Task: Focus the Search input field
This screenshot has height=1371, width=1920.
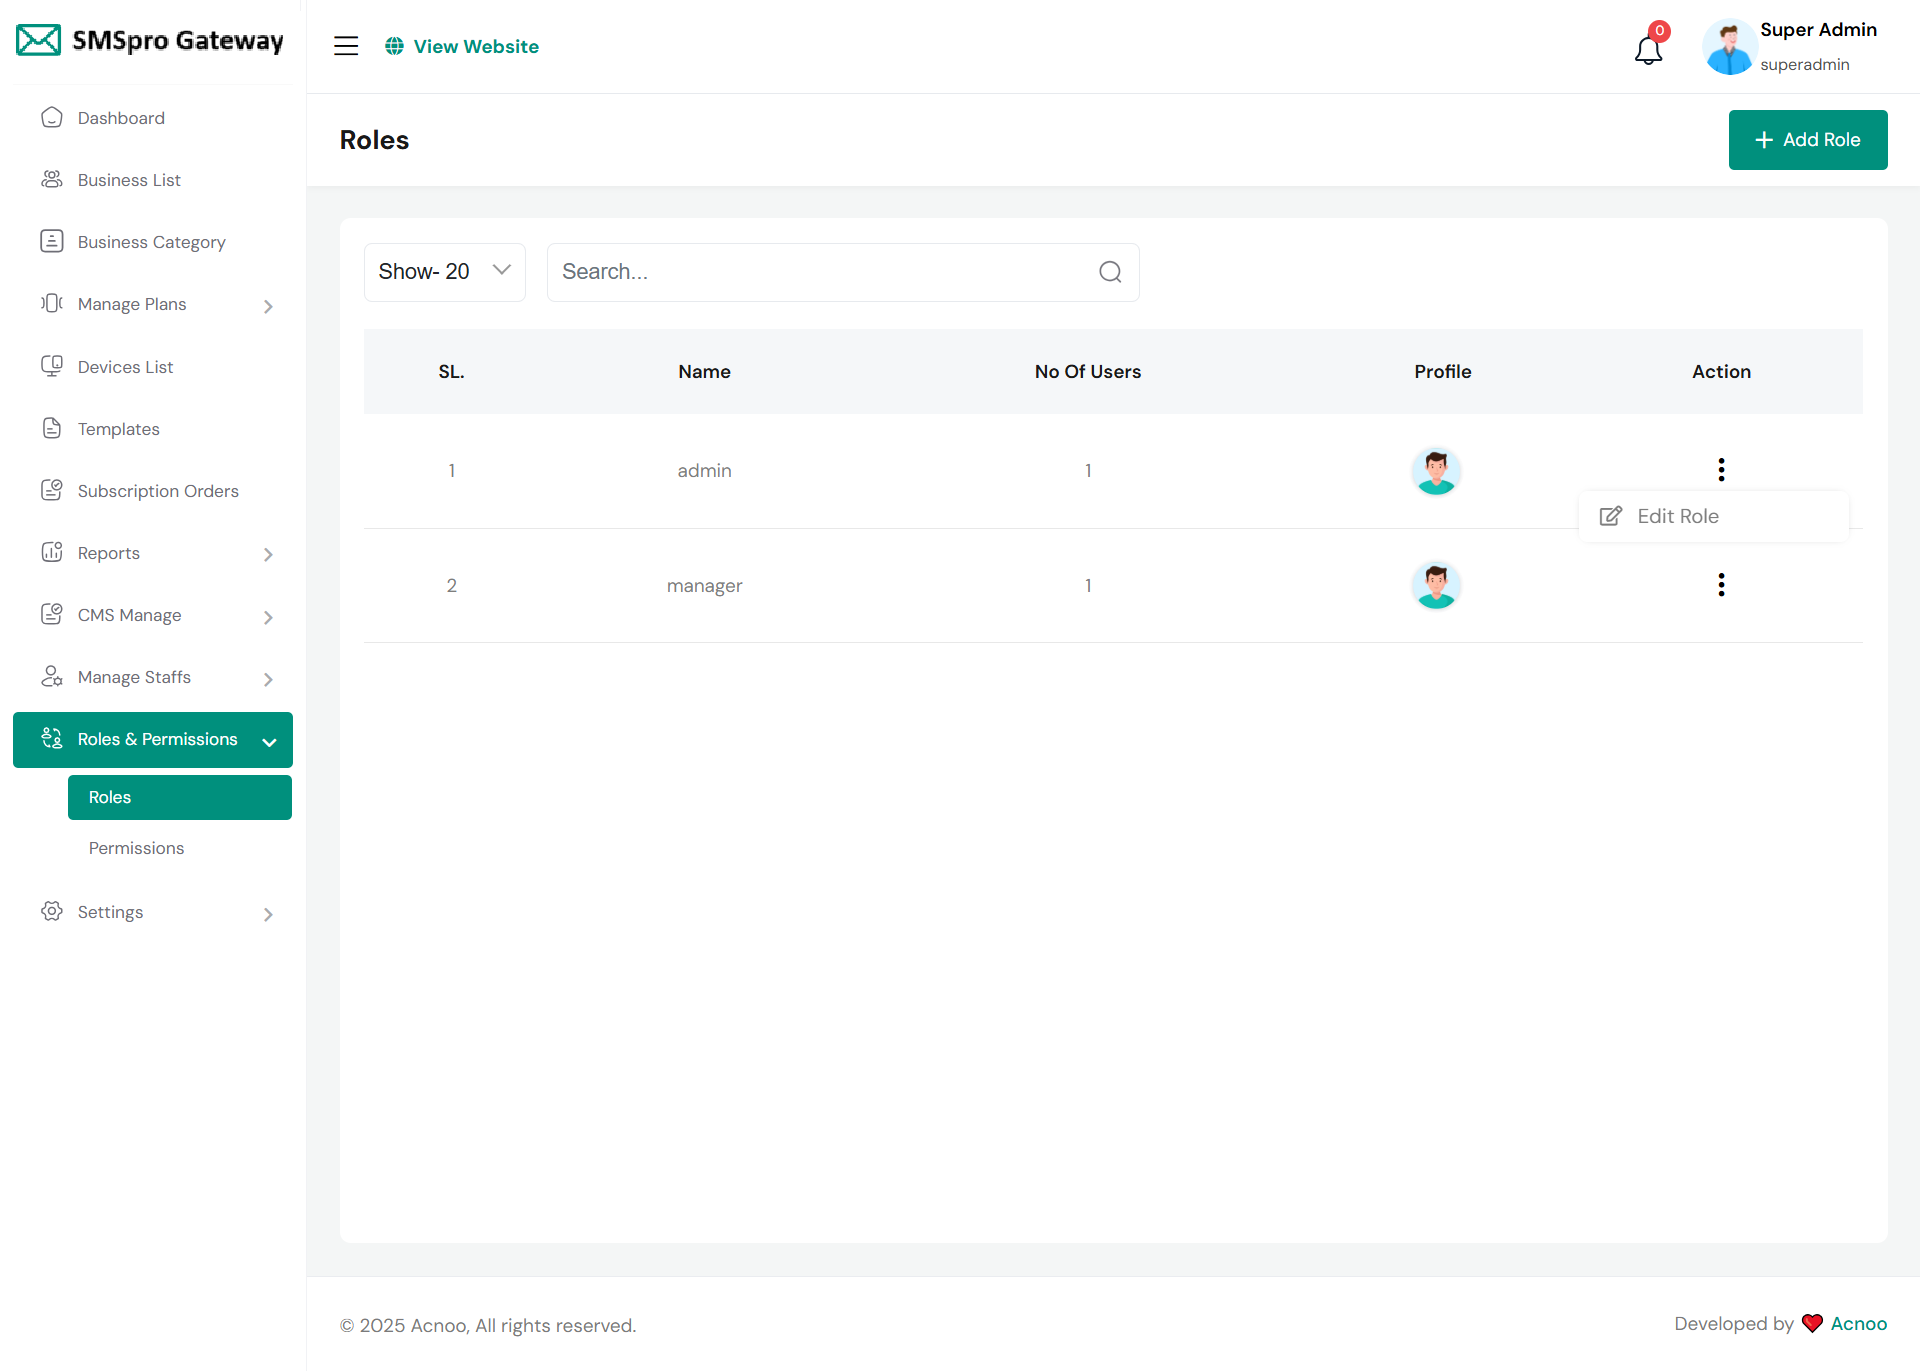Action: point(820,272)
